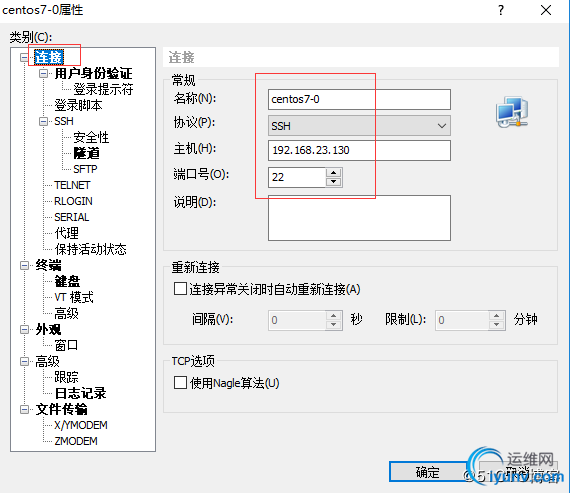
Task: Enable auto reconnect on abnormal close checkbox
Action: [x=180, y=289]
